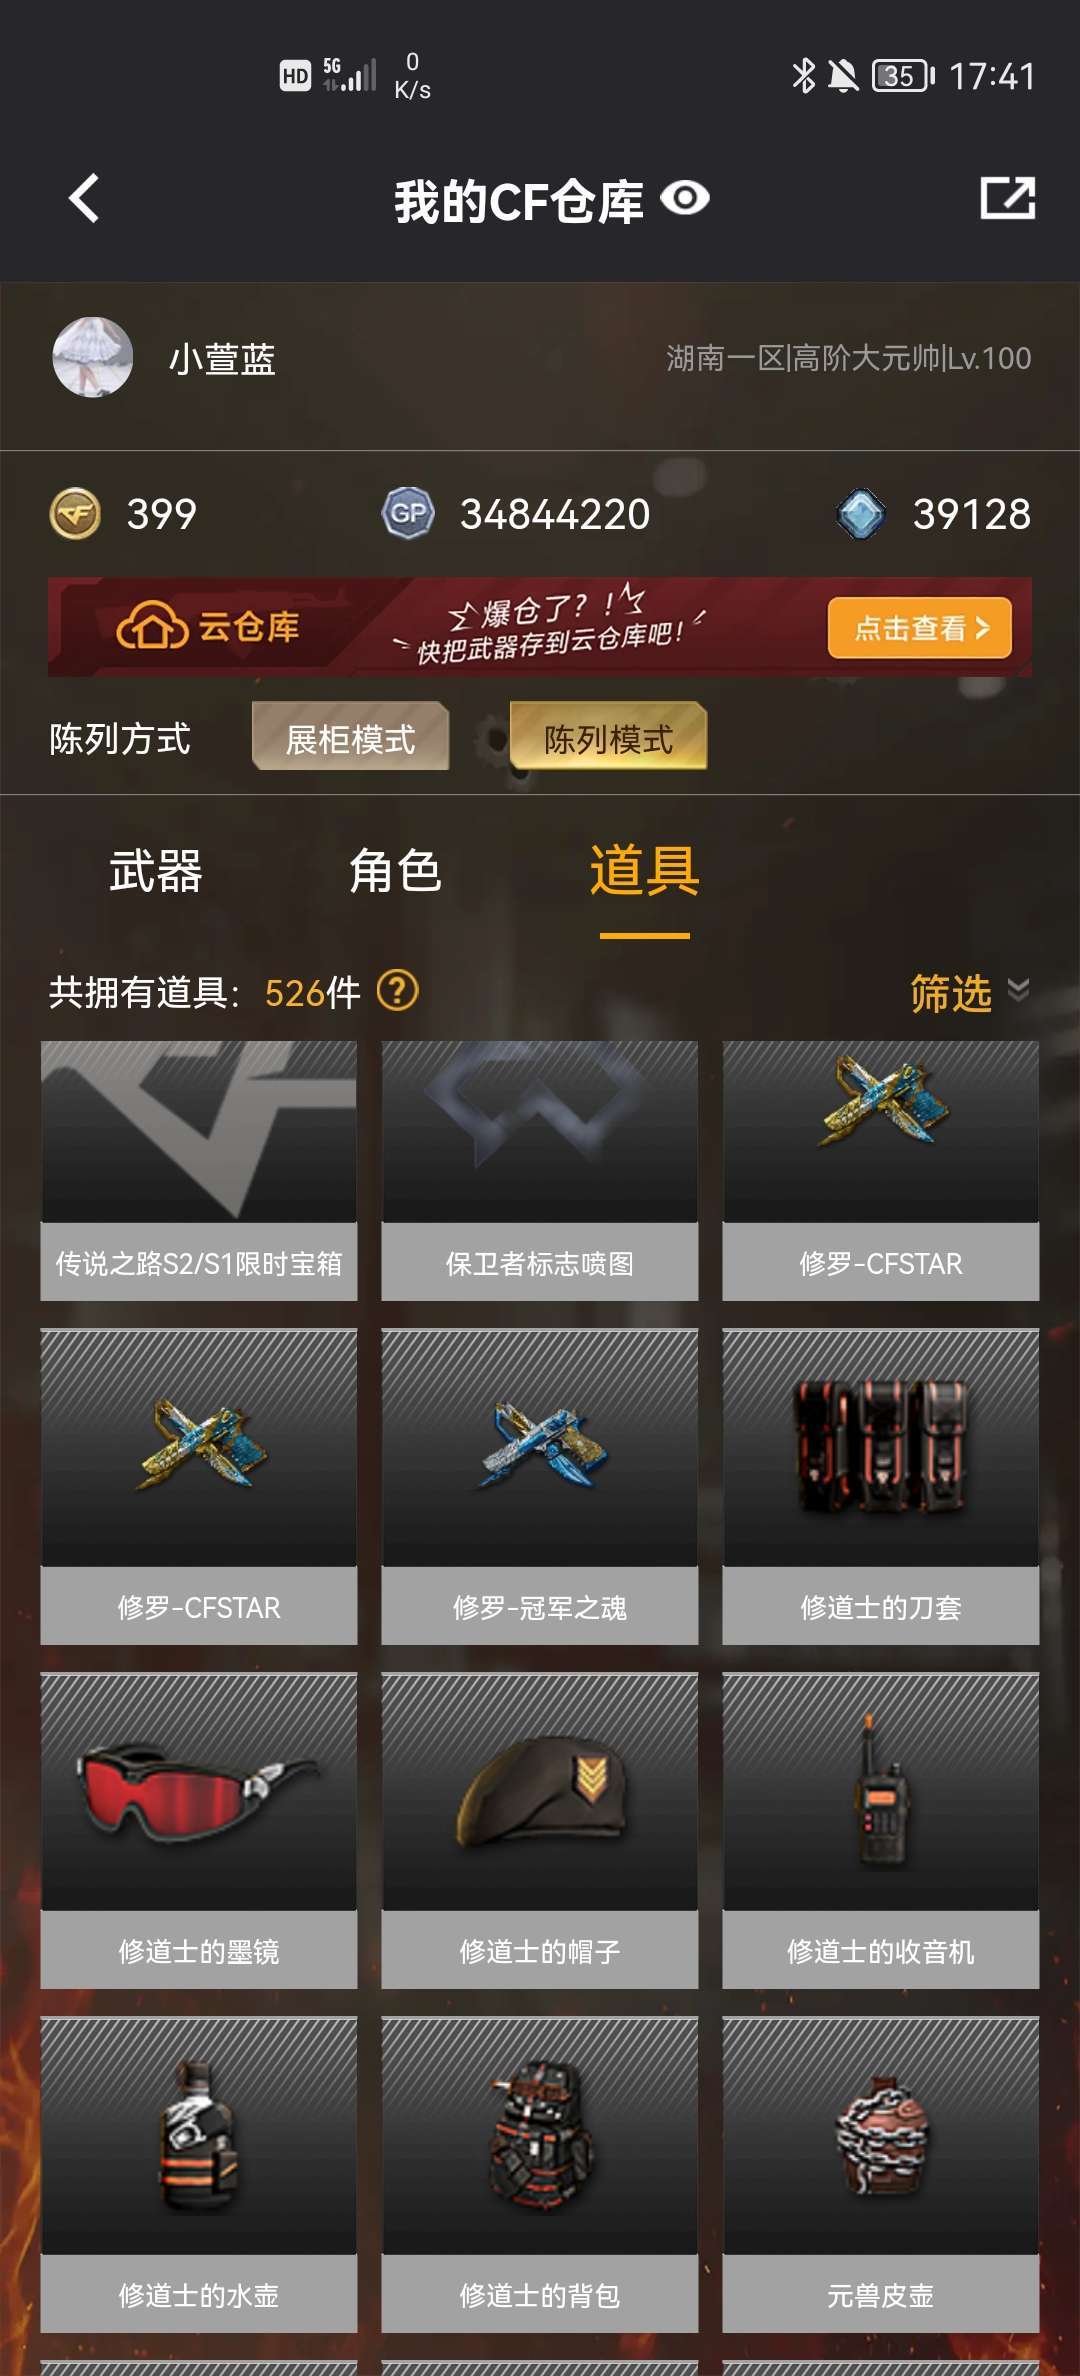
Task: Open the 修罗-冠军之魂 item card
Action: click(540, 1487)
